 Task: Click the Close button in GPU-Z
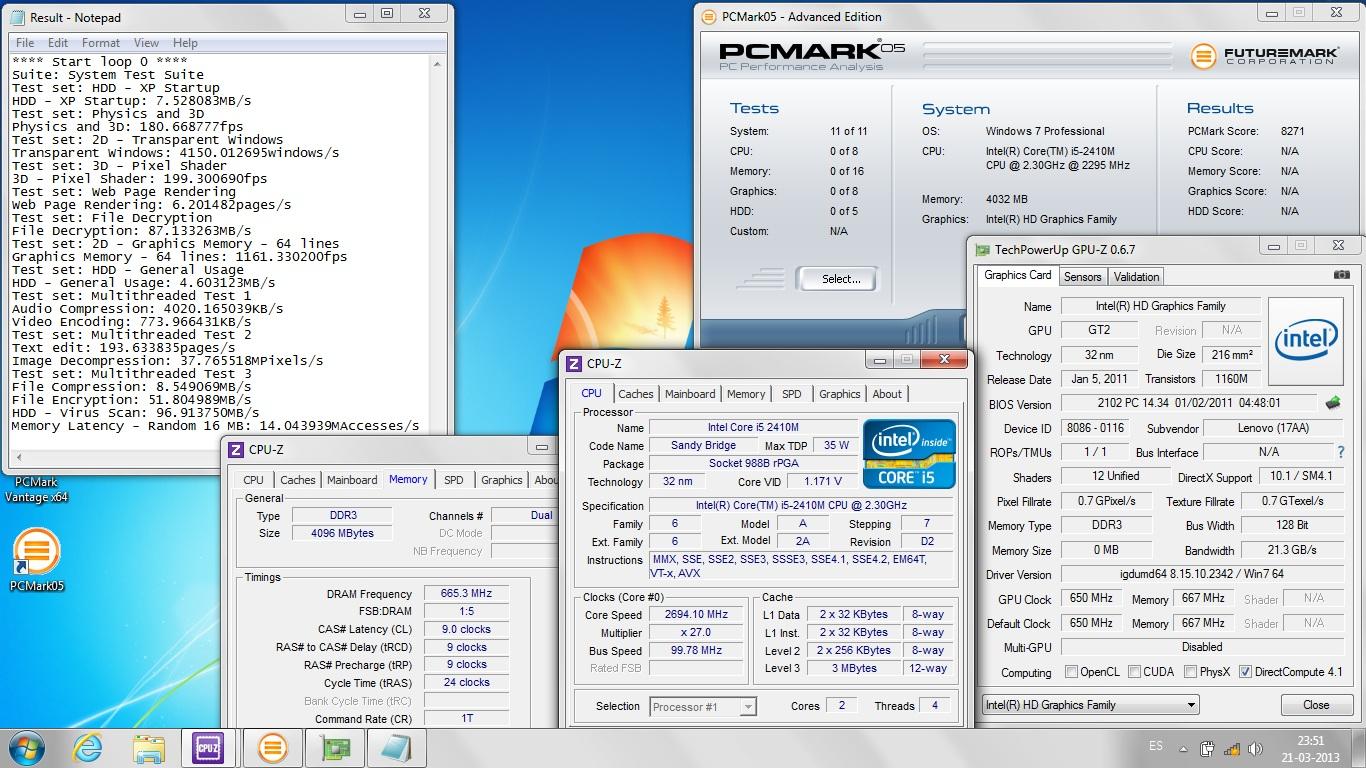(1316, 705)
